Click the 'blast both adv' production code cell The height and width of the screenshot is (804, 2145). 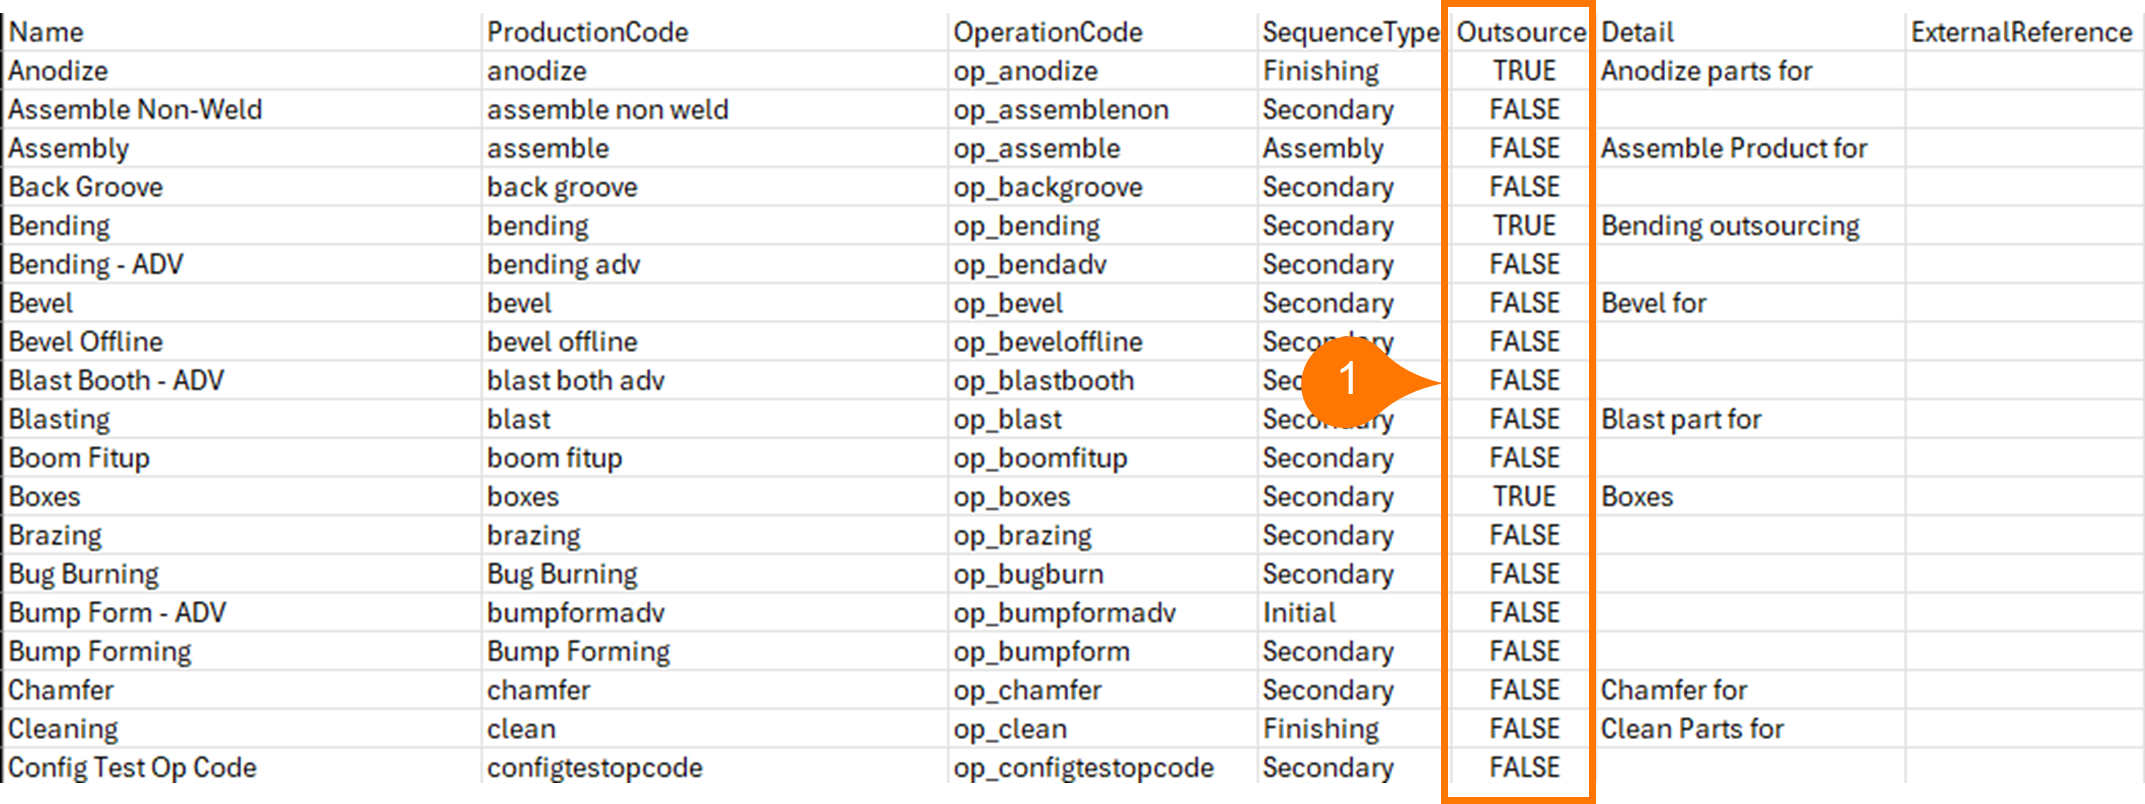pos(575,381)
